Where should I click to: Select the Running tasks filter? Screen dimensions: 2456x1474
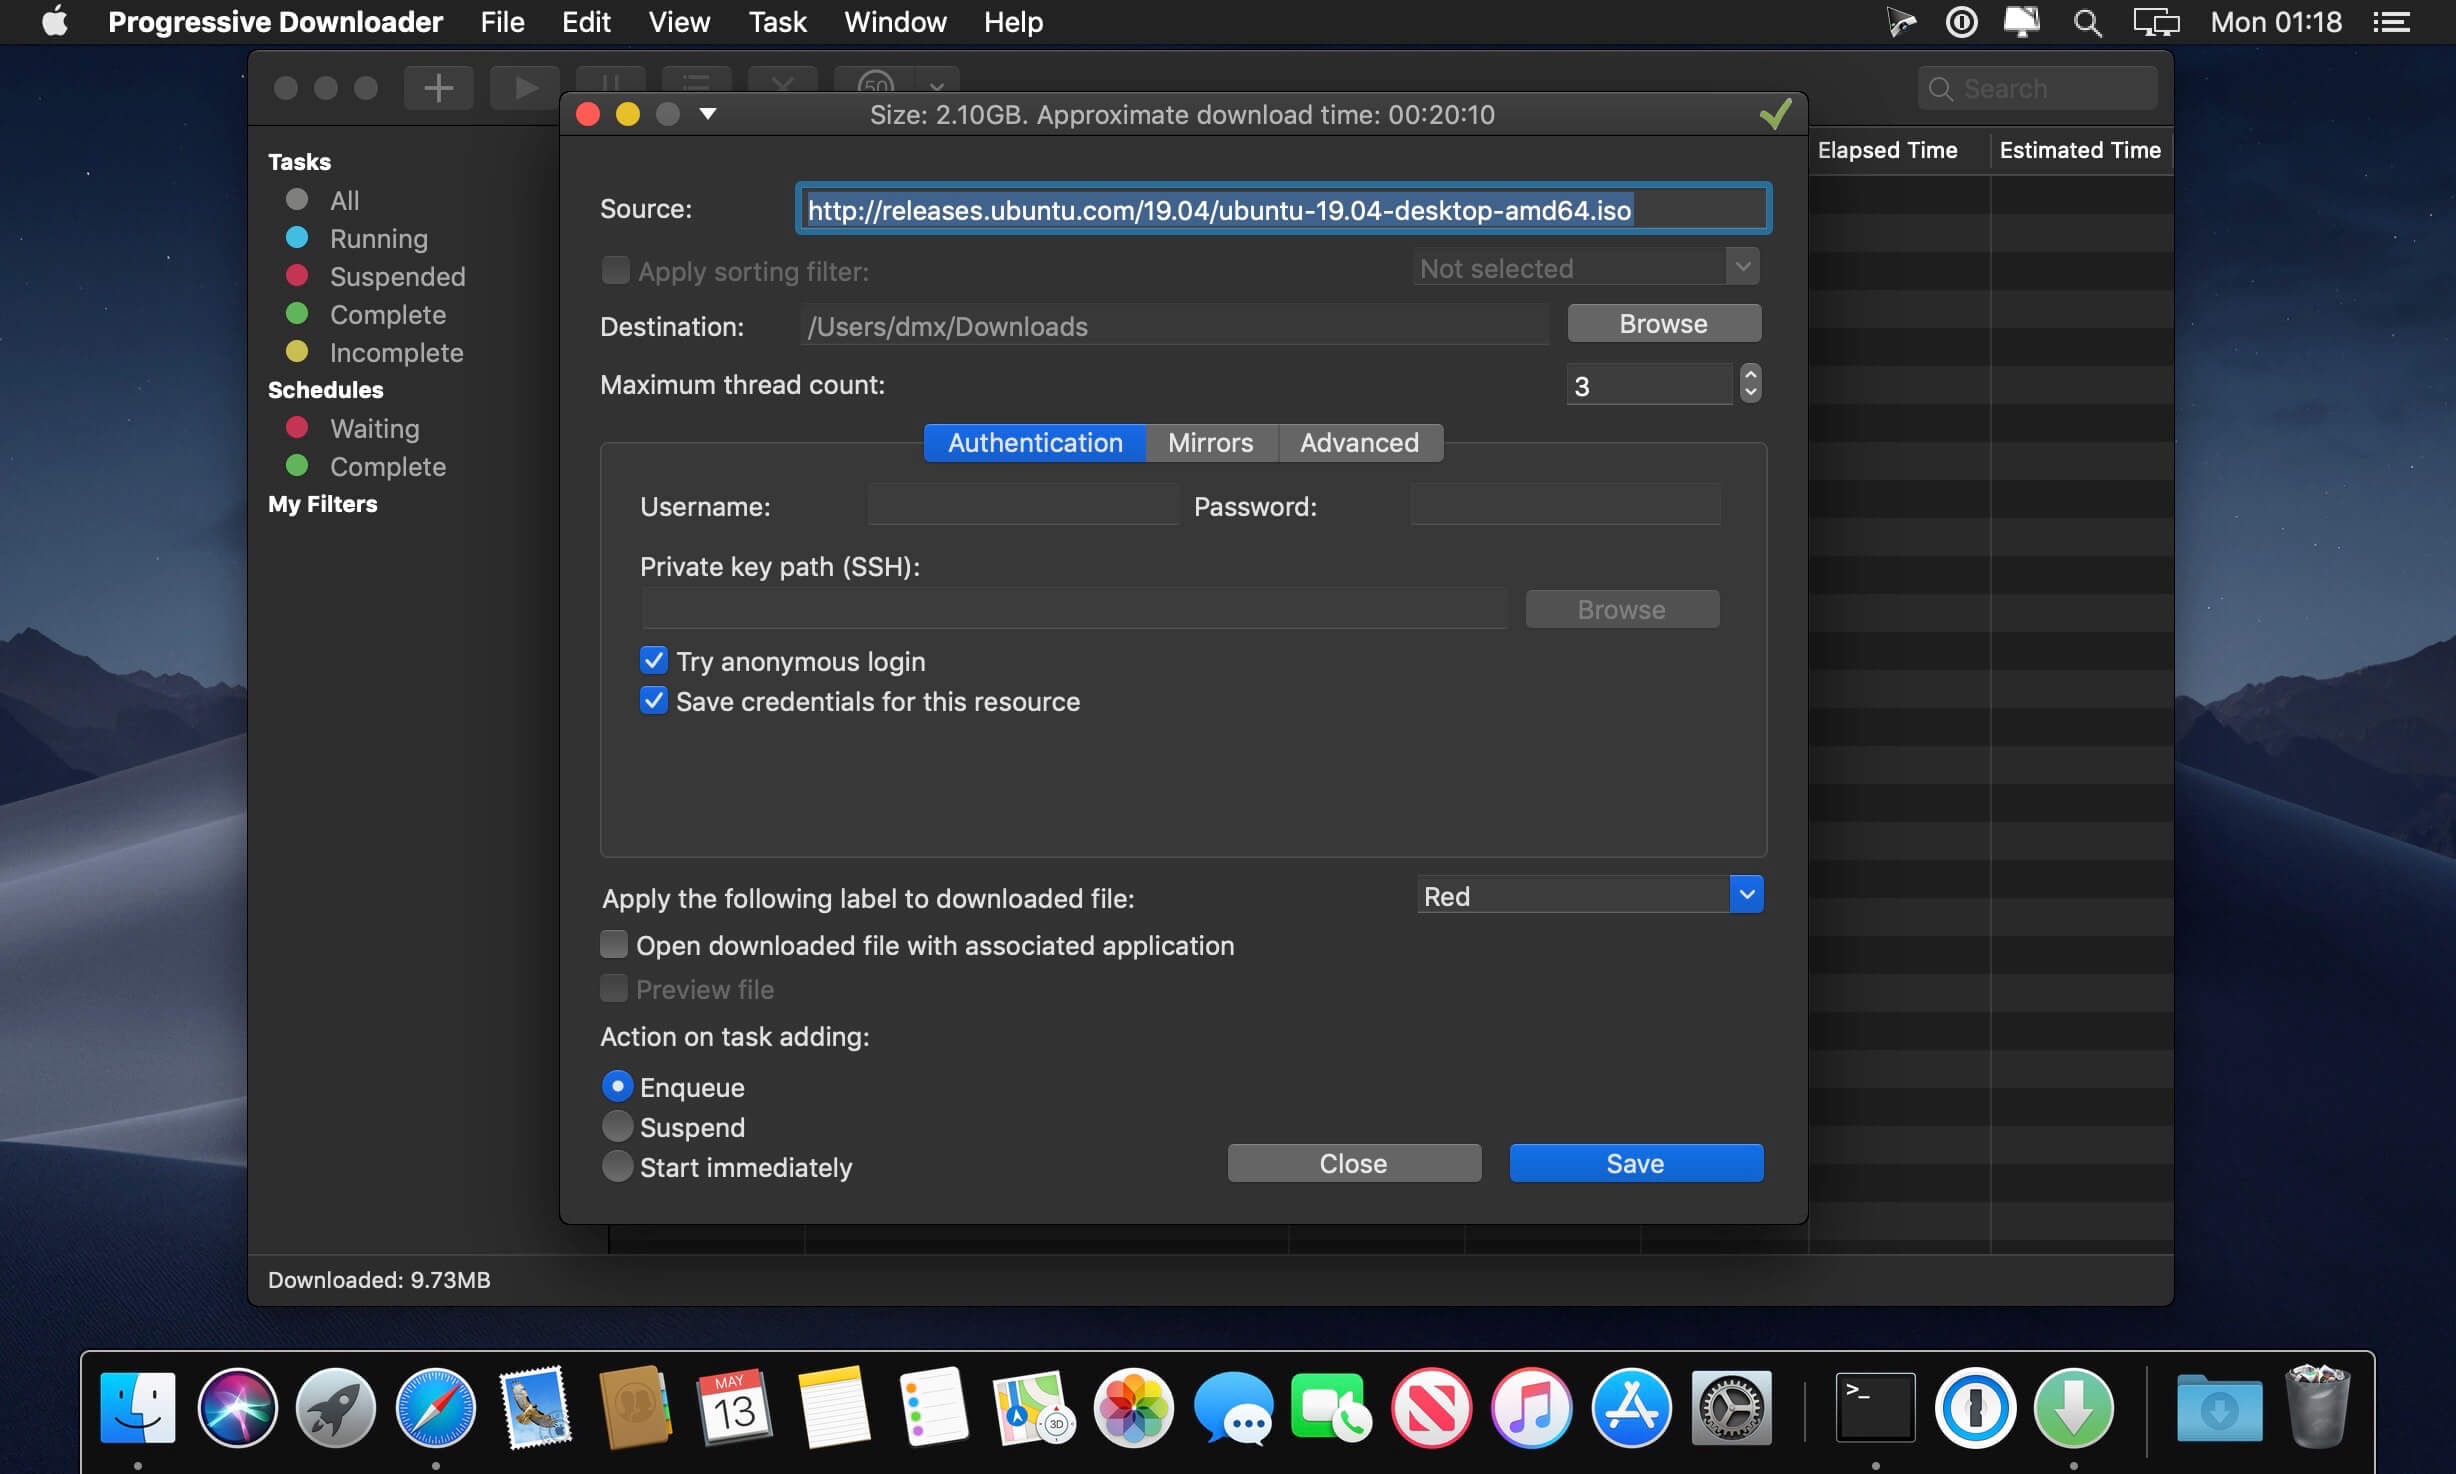coord(378,239)
